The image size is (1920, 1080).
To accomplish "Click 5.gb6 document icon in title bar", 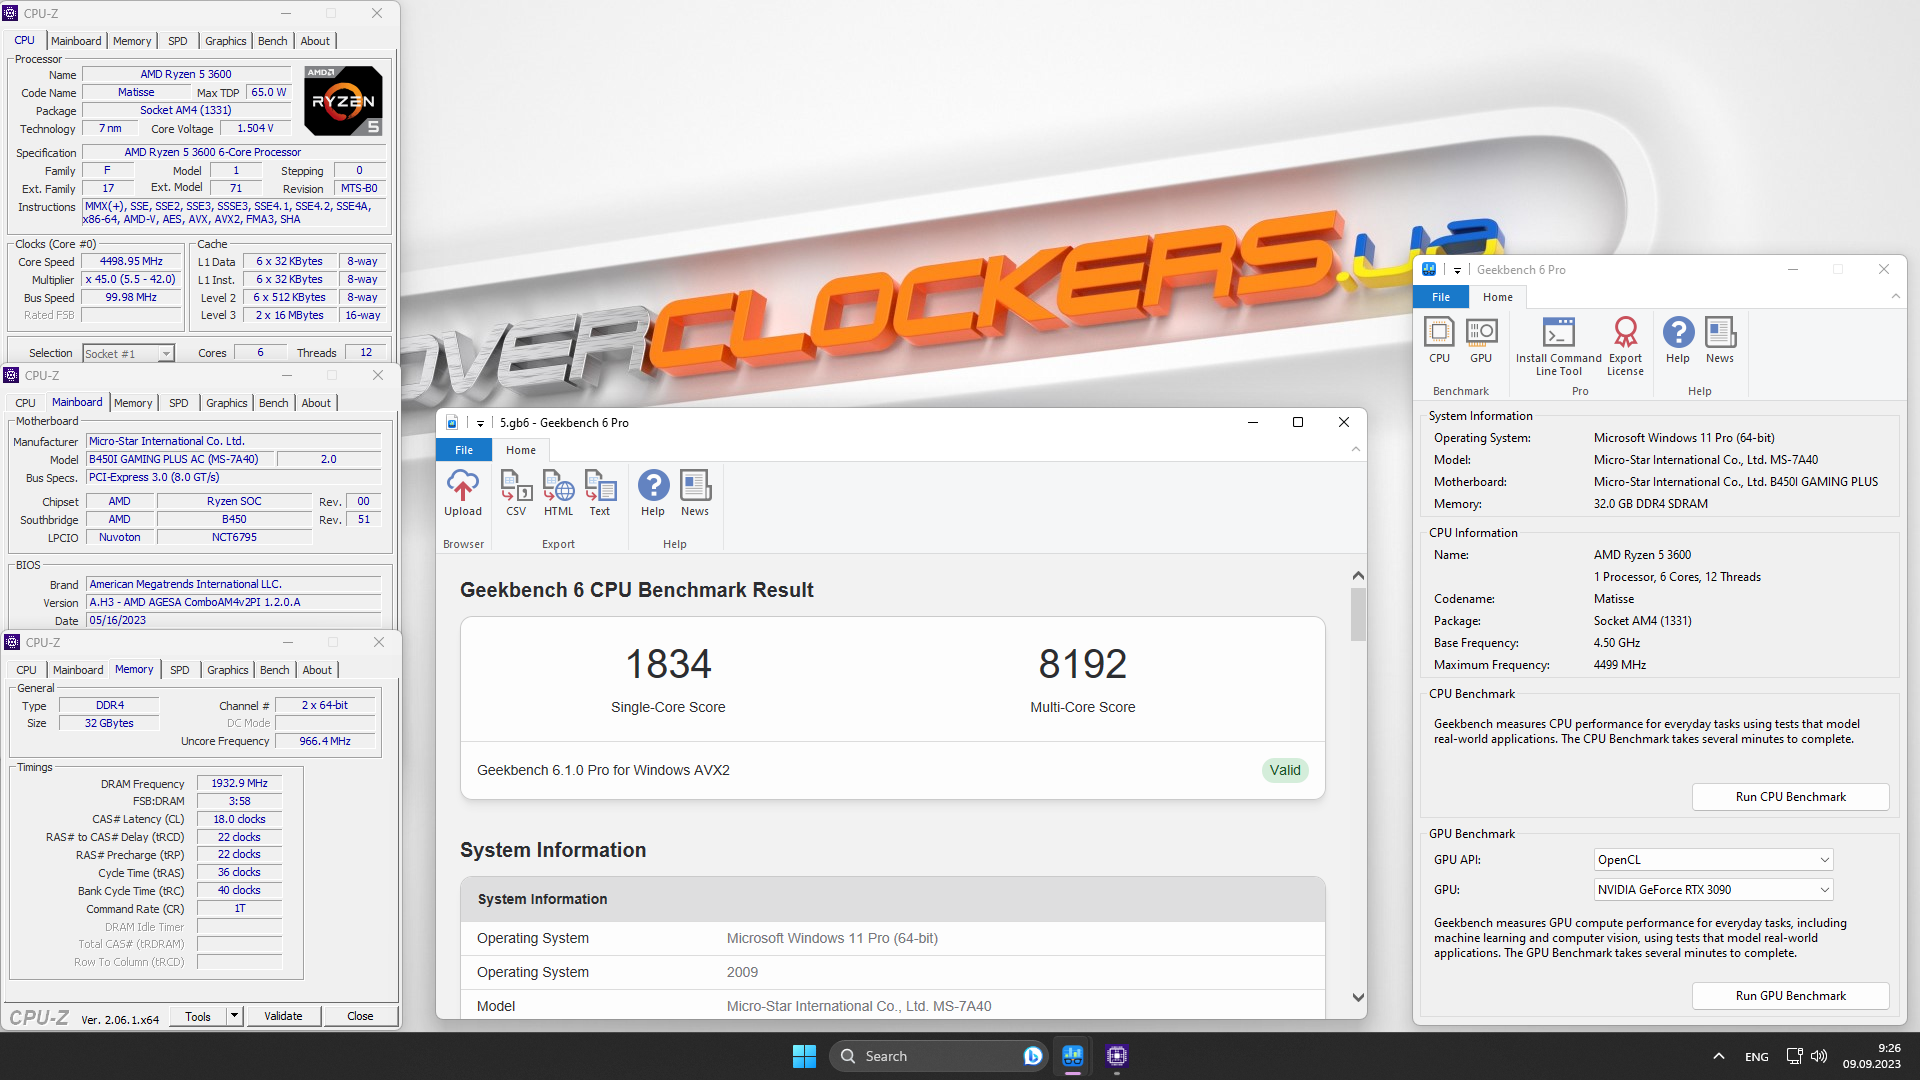I will [452, 423].
